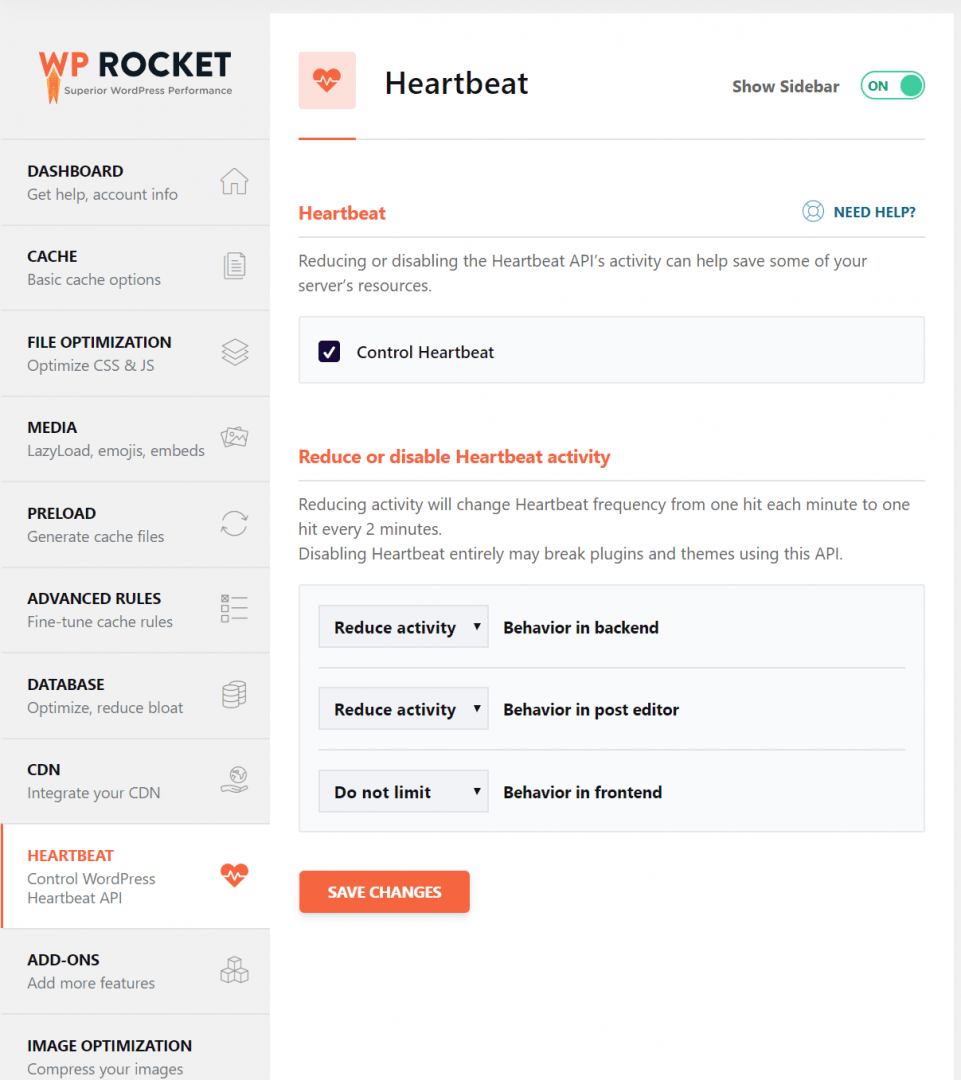
Task: Click the Media image icon
Action: tap(234, 438)
